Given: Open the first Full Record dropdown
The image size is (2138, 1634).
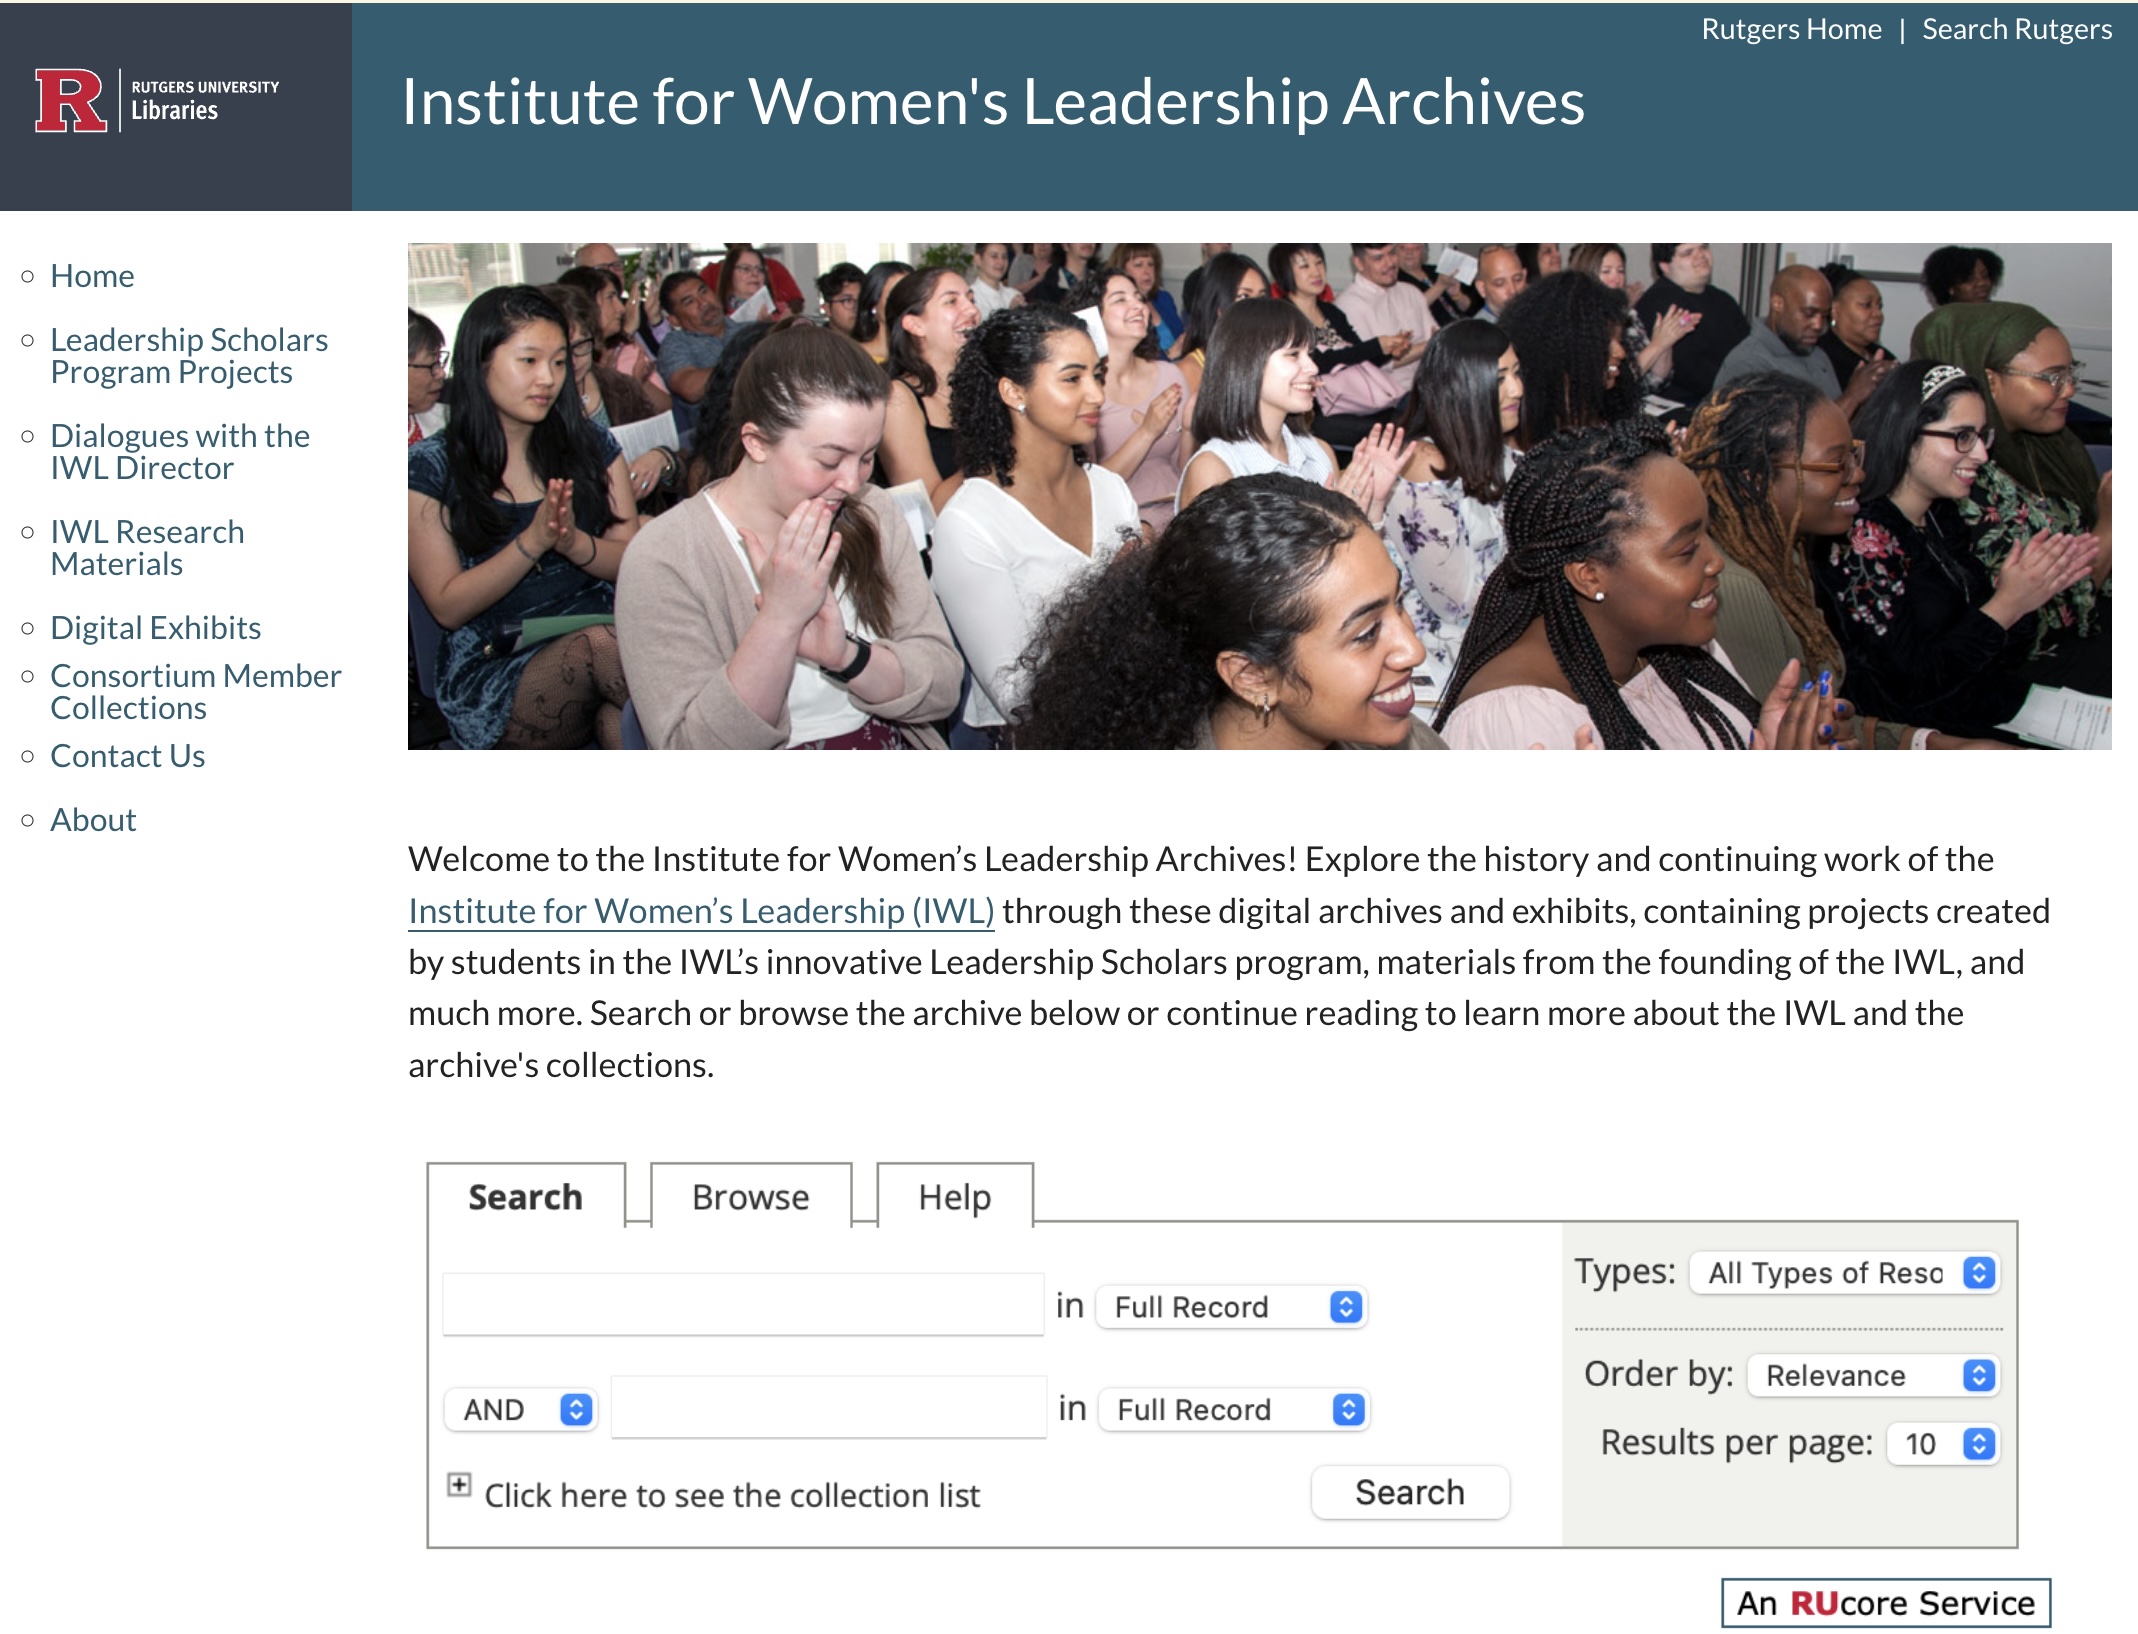Looking at the screenshot, I should [1232, 1307].
